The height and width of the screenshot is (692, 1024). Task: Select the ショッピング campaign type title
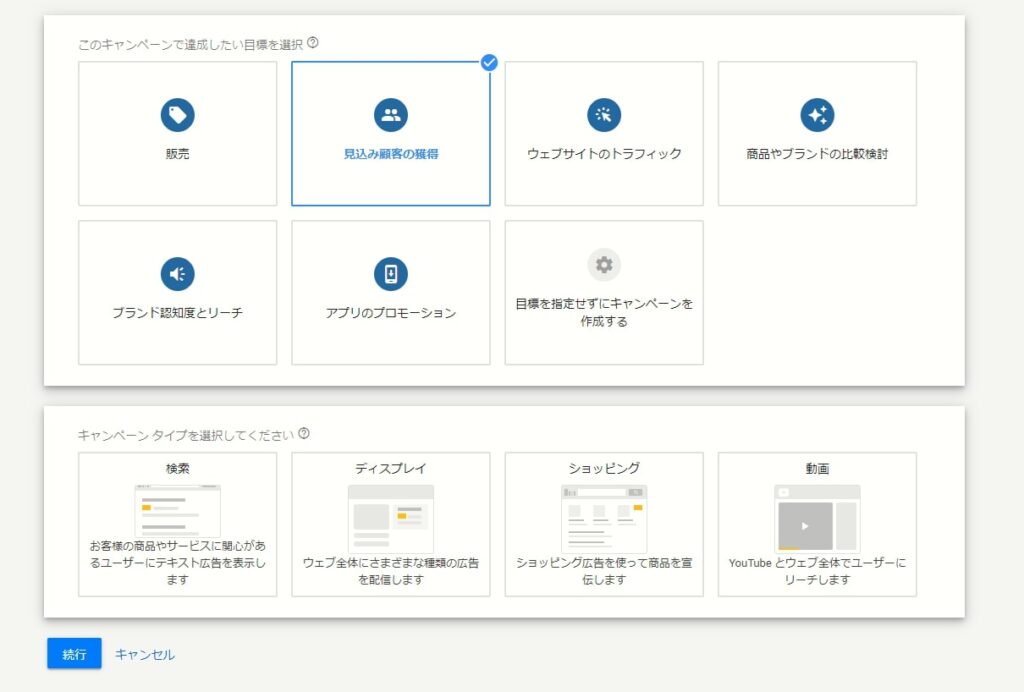point(604,468)
